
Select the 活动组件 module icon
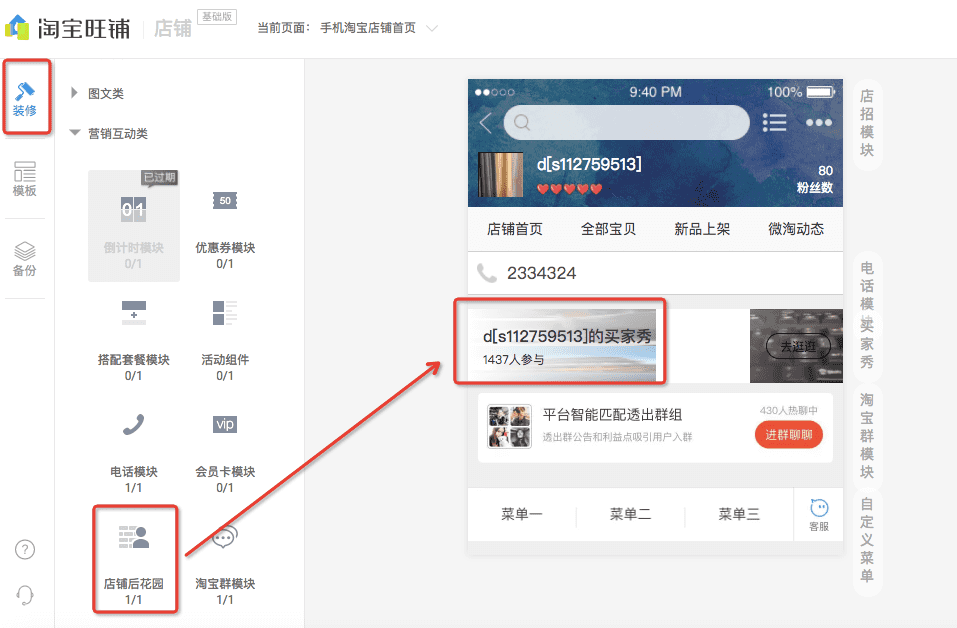coord(225,312)
